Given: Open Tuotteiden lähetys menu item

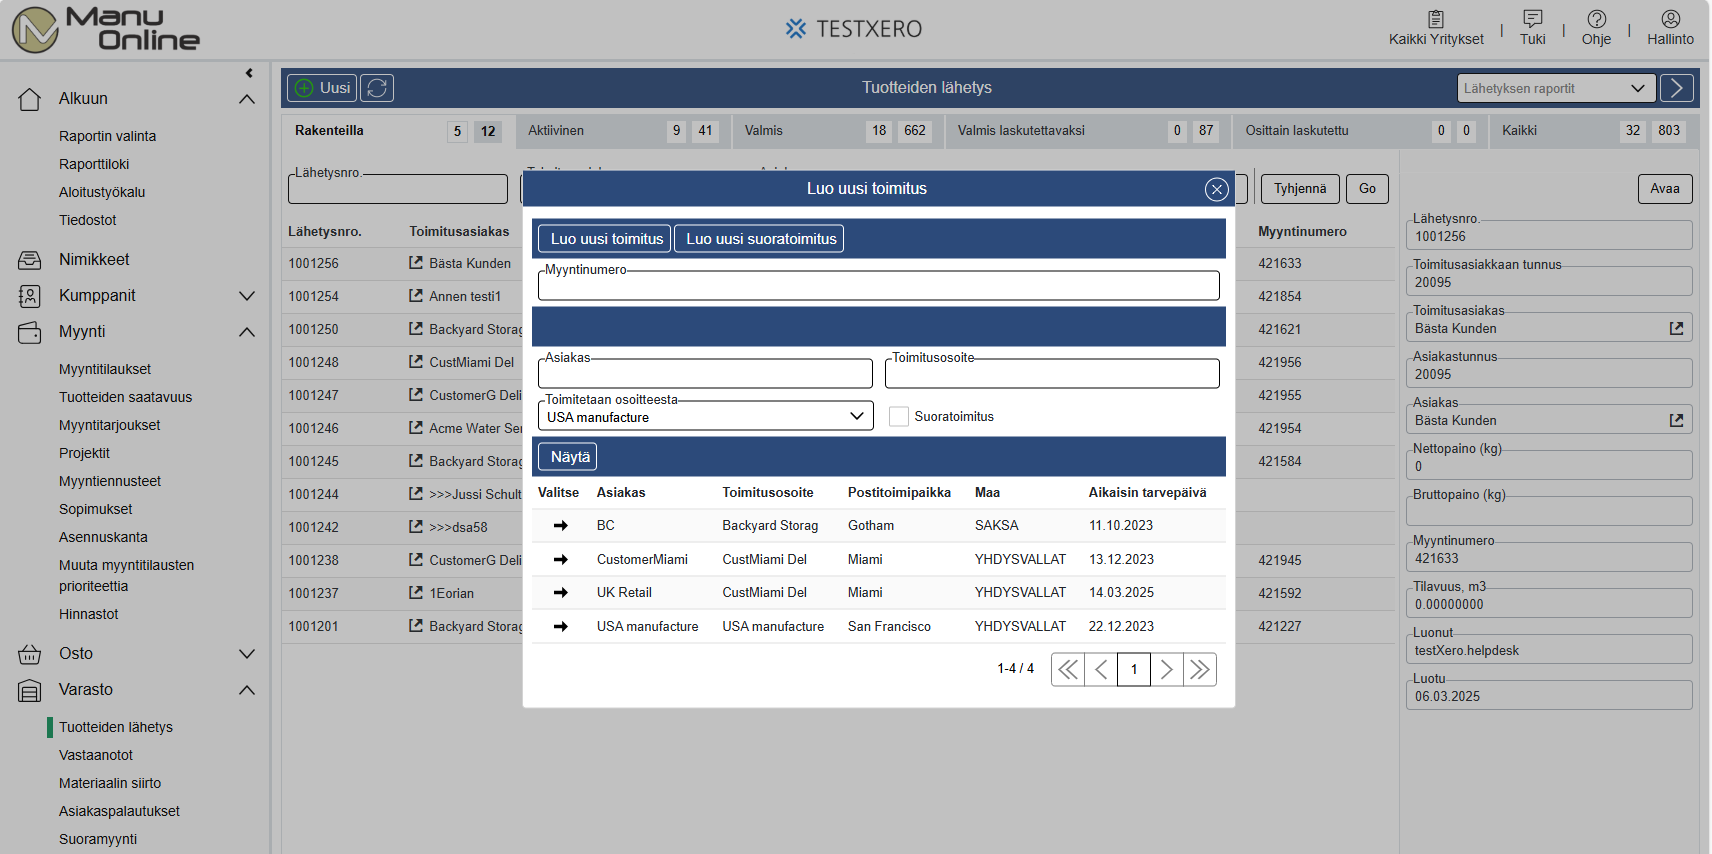Looking at the screenshot, I should pyautogui.click(x=116, y=727).
